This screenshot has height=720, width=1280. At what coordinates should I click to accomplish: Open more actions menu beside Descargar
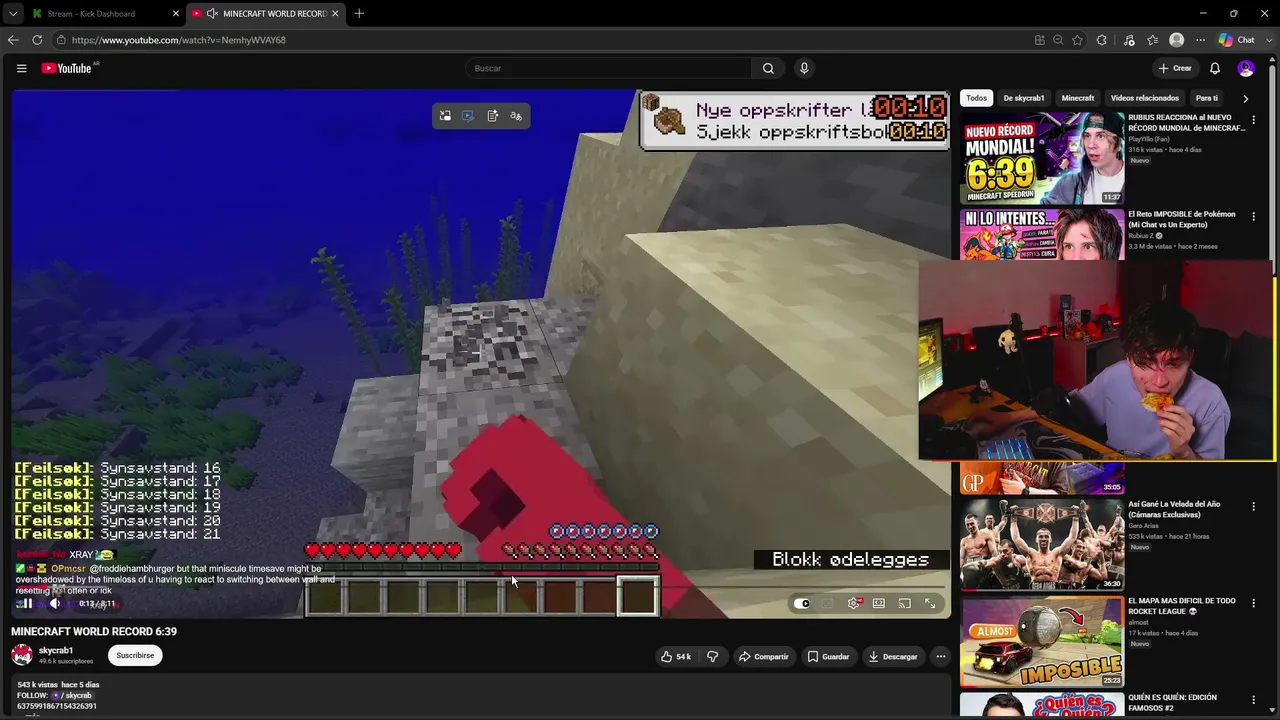(940, 656)
